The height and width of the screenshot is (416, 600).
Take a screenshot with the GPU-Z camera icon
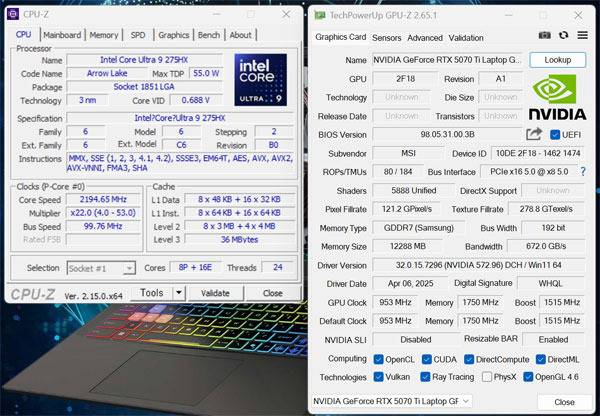(545, 36)
